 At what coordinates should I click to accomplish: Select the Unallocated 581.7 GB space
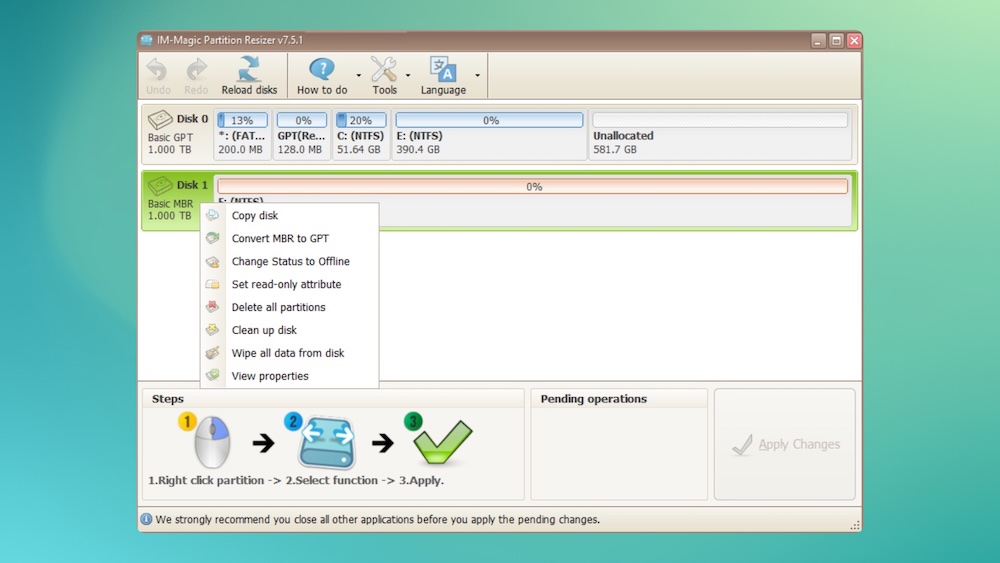click(x=720, y=135)
